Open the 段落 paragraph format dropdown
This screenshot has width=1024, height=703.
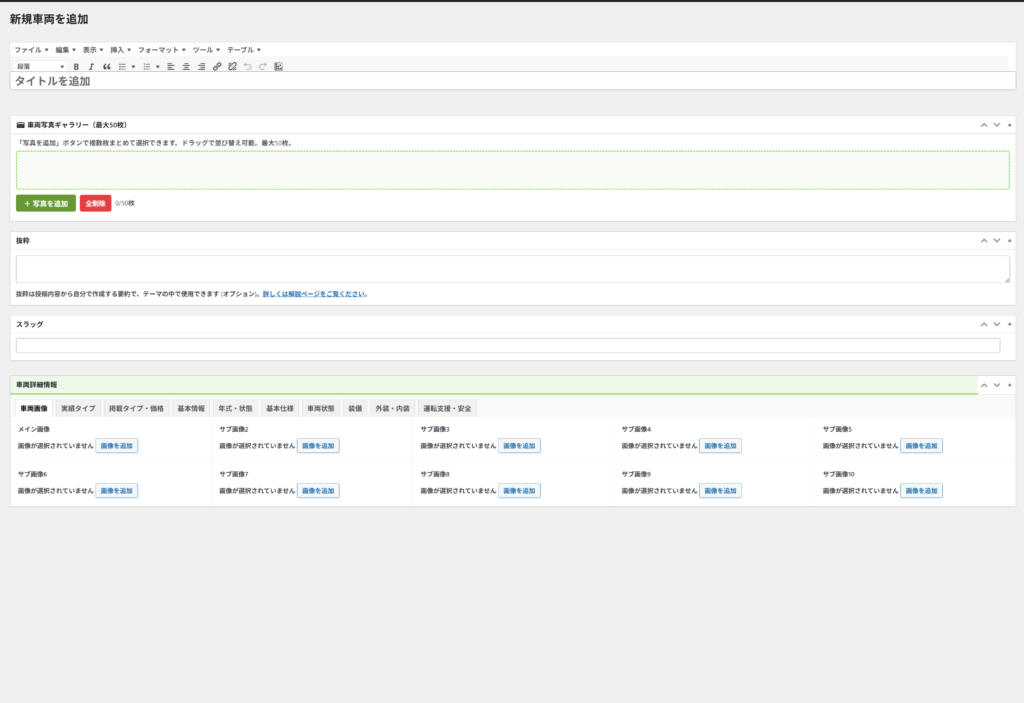pos(40,67)
